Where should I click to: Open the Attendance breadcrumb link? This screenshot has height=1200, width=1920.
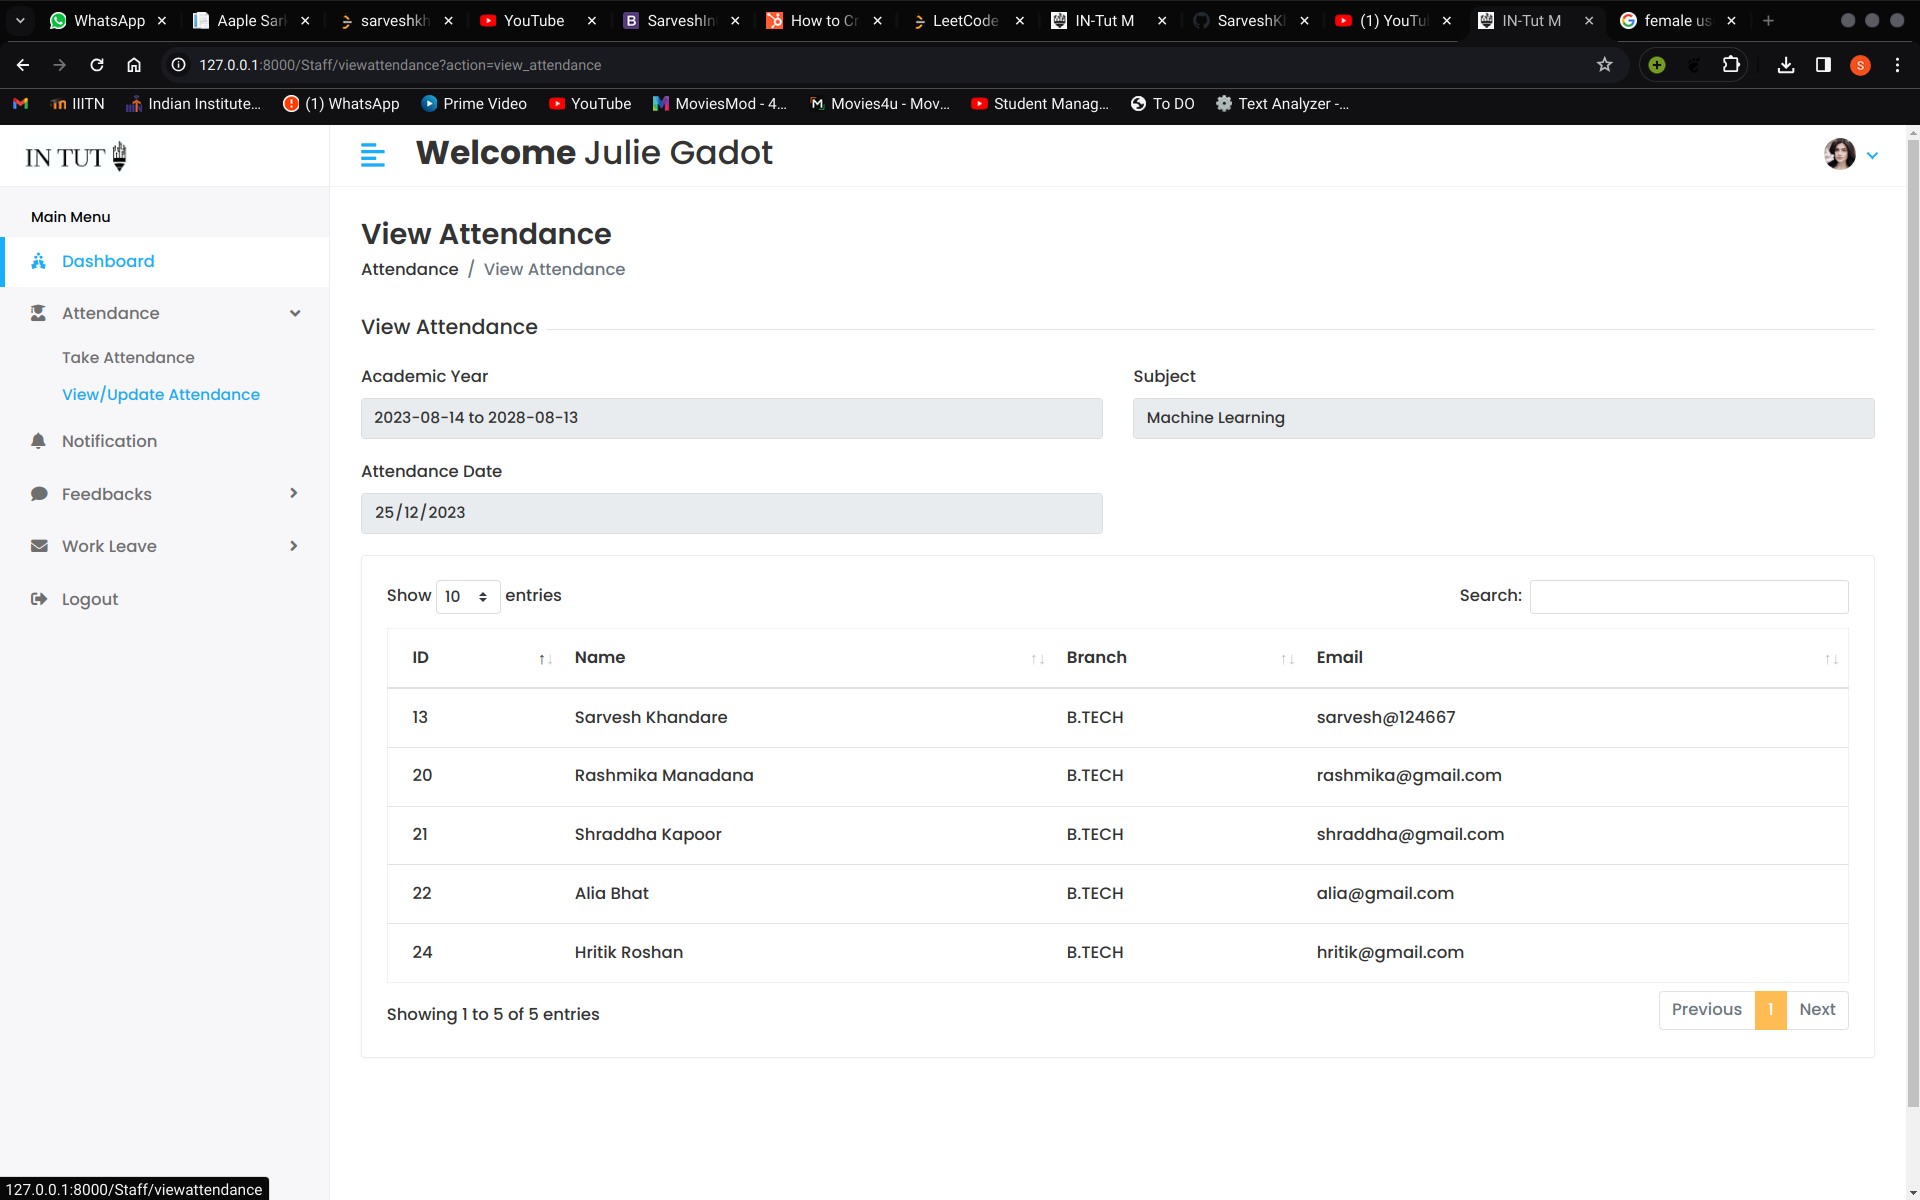(409, 269)
